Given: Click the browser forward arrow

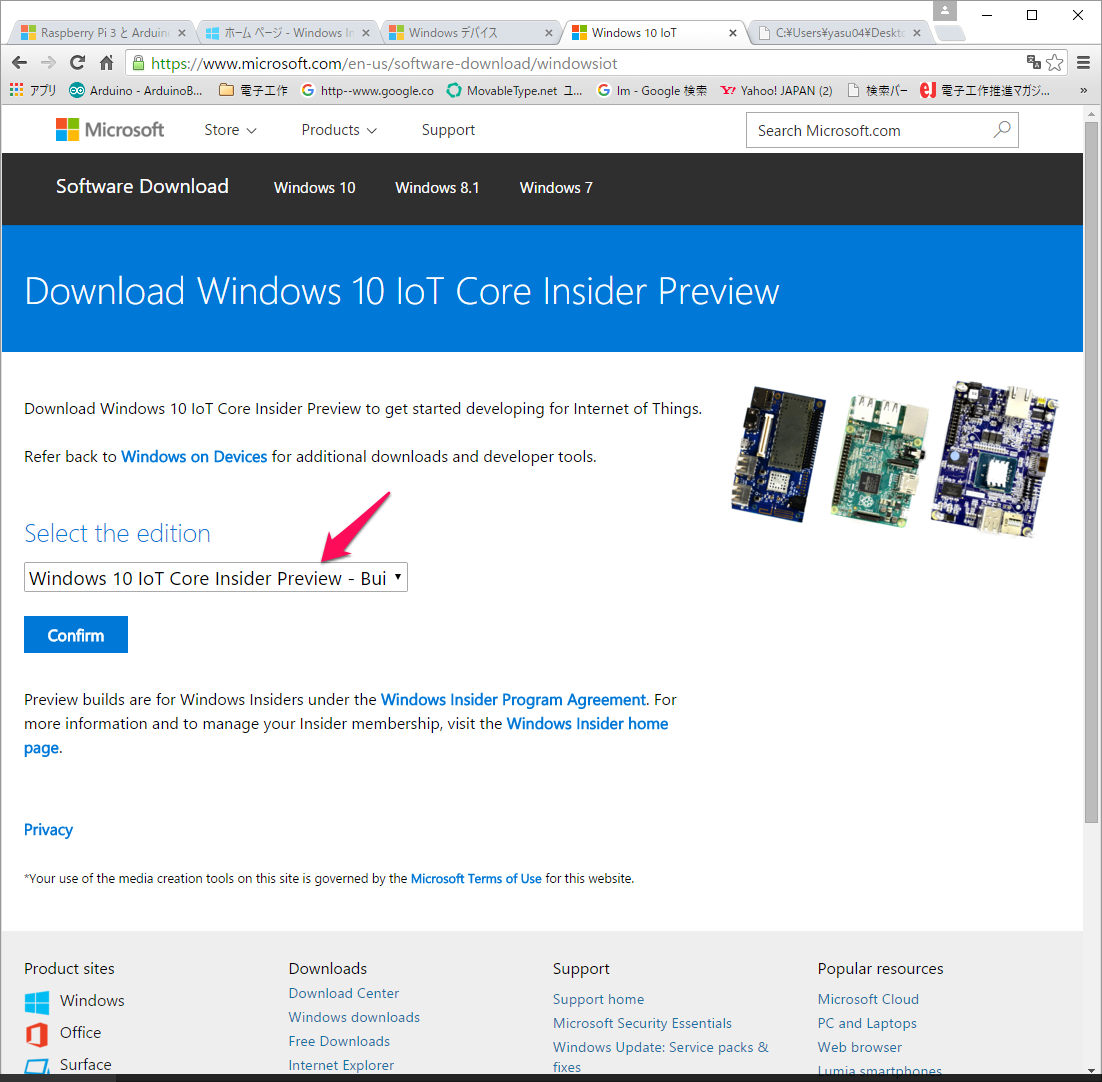Looking at the screenshot, I should click(x=48, y=63).
